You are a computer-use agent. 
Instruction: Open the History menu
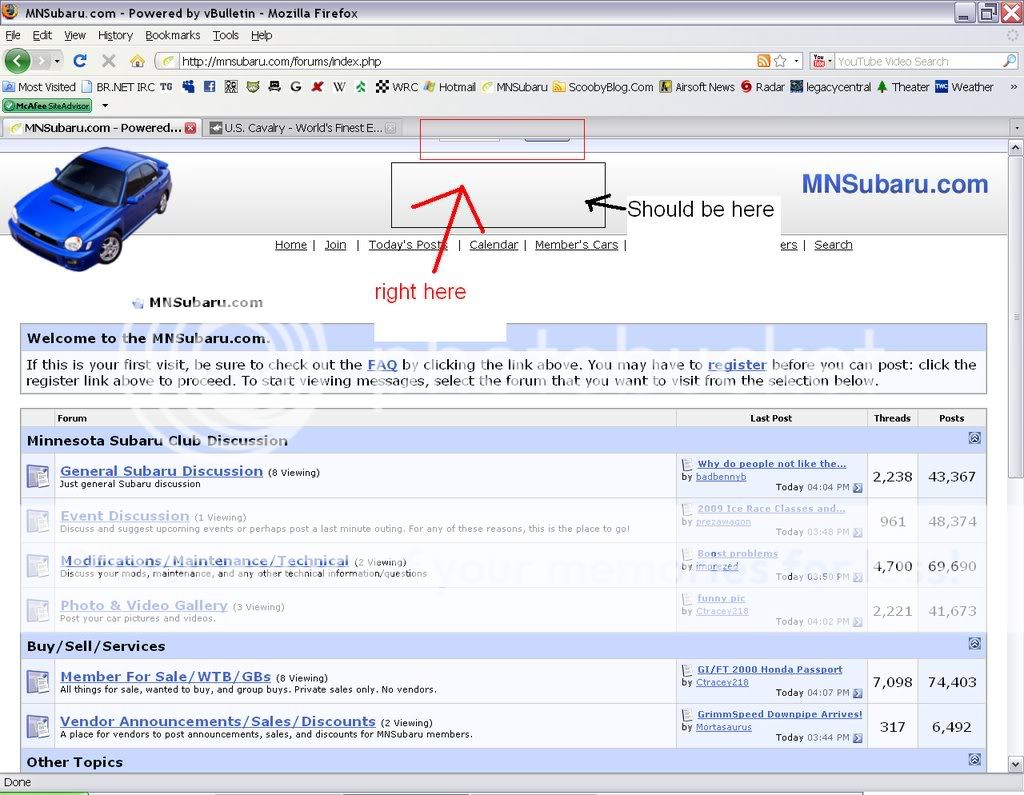pos(115,35)
